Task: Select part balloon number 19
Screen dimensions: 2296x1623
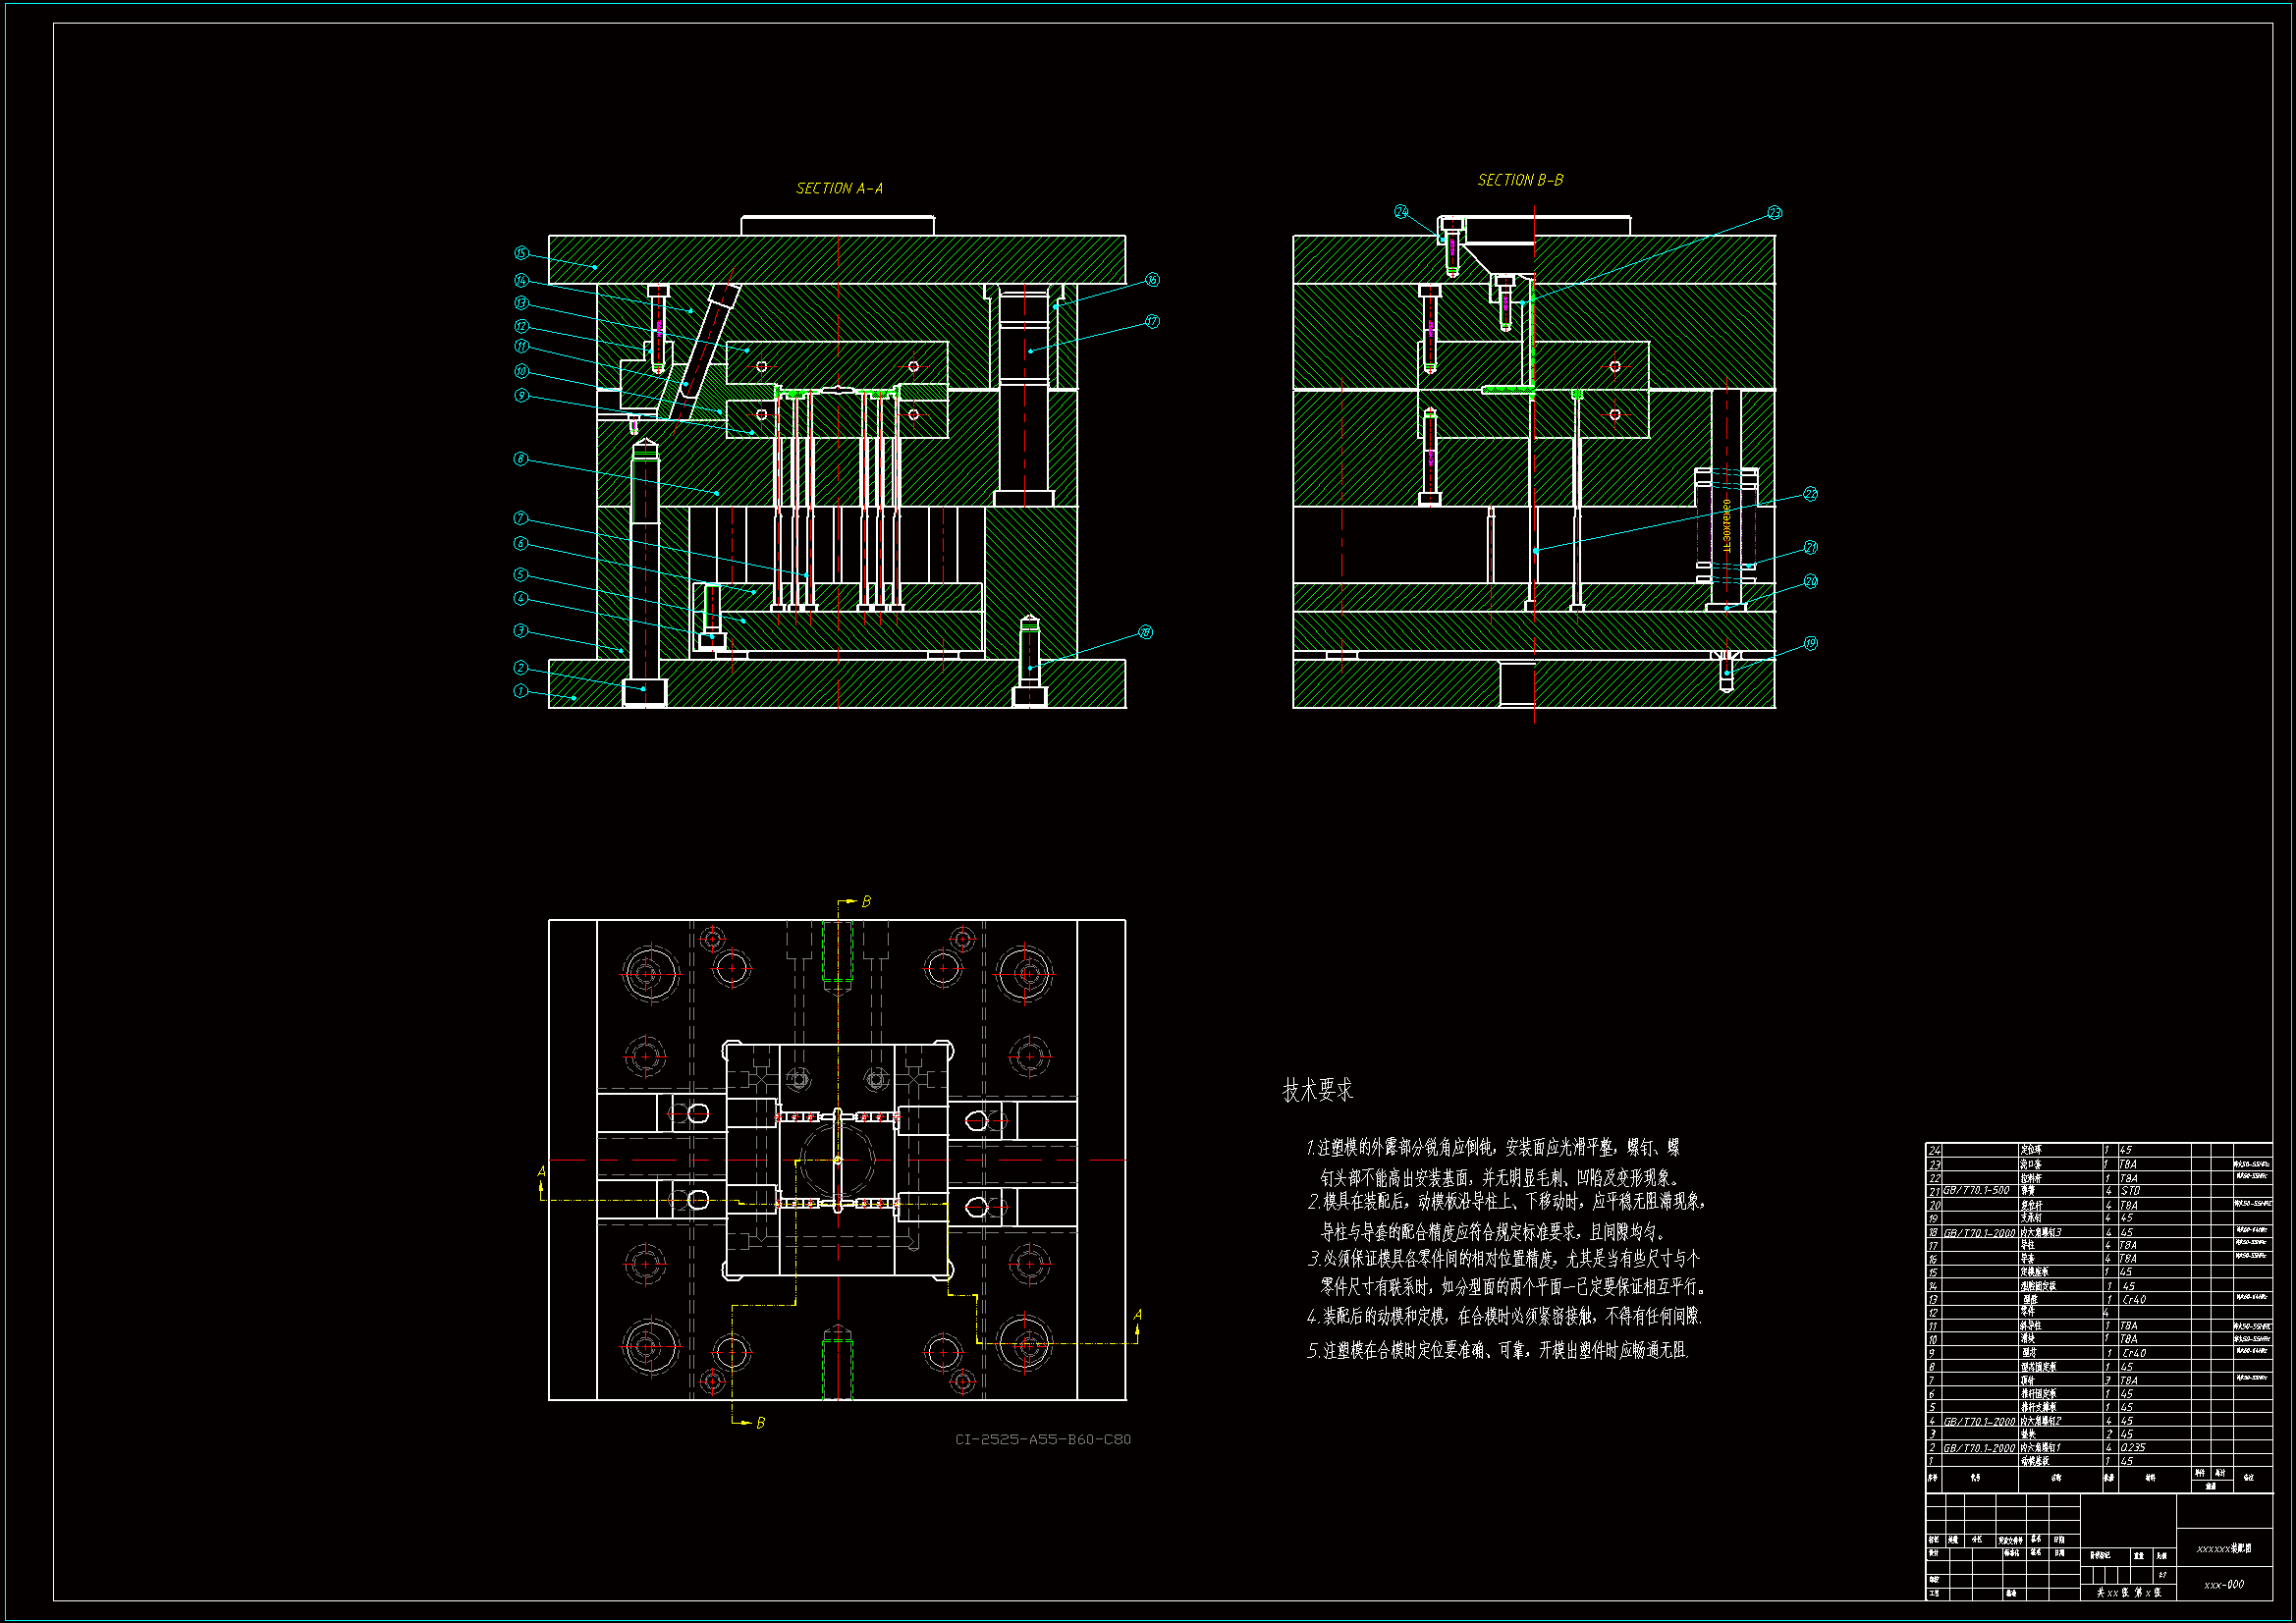Action: [x=1810, y=643]
